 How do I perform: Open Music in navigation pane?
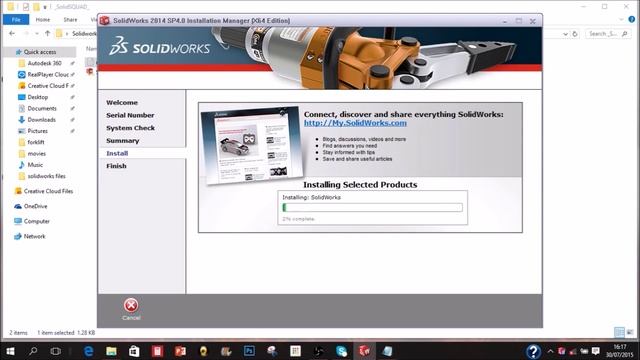35,165
